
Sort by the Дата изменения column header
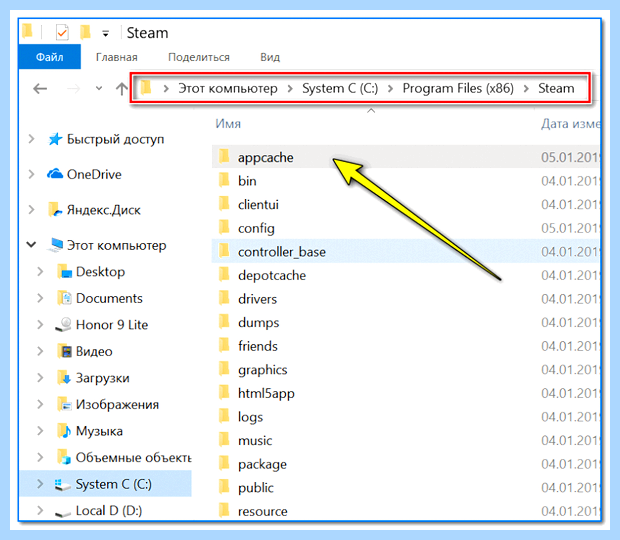(x=570, y=124)
